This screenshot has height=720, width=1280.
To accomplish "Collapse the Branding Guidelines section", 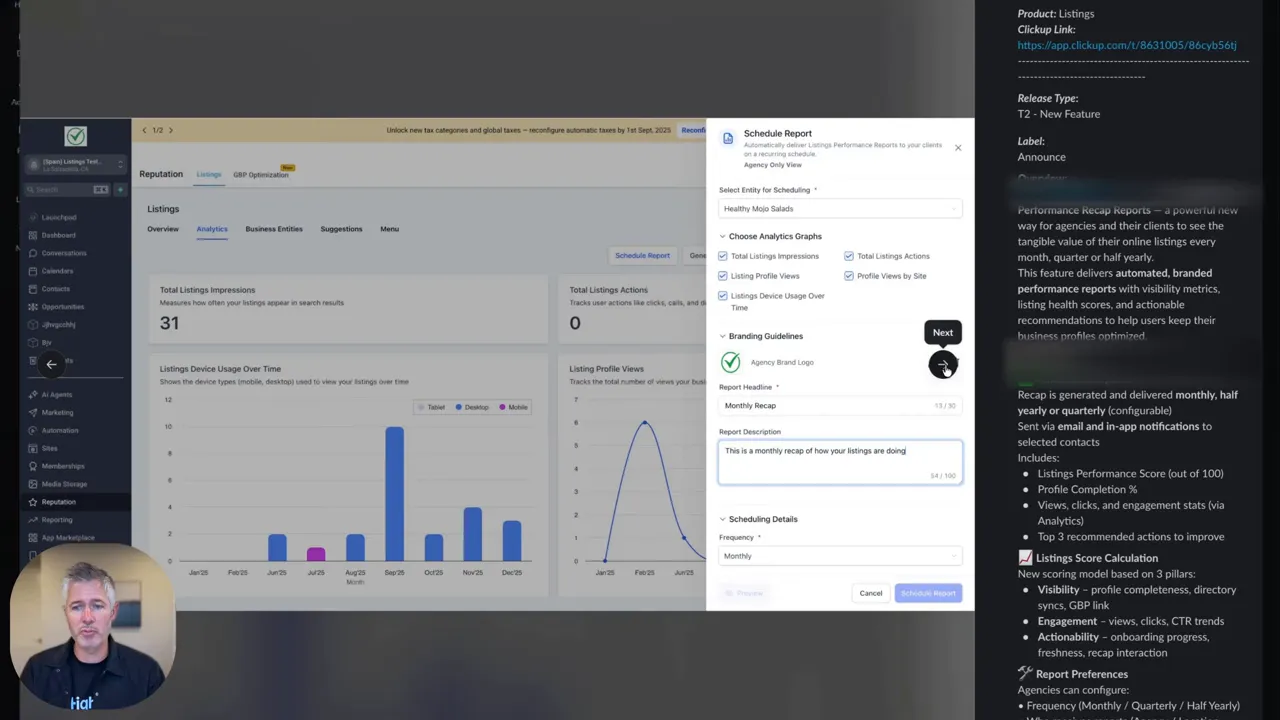I will [x=722, y=336].
